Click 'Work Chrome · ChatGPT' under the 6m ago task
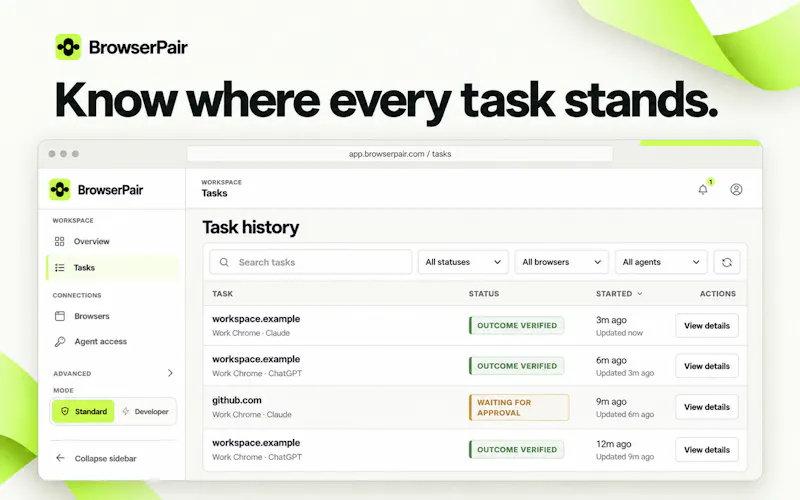800x500 pixels. (x=257, y=373)
